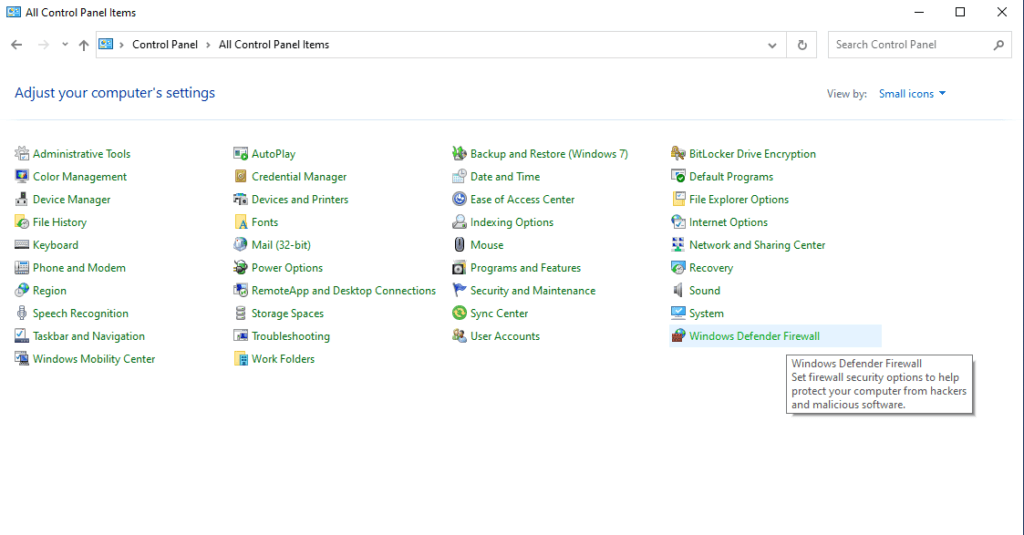Click the Default Programs link
Viewport: 1024px width, 535px height.
click(731, 176)
